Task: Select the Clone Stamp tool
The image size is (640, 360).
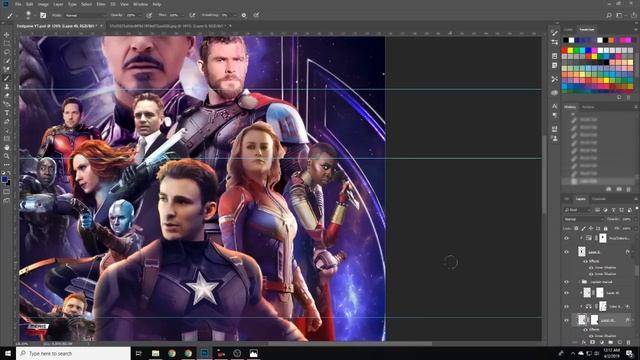Action: pyautogui.click(x=7, y=87)
